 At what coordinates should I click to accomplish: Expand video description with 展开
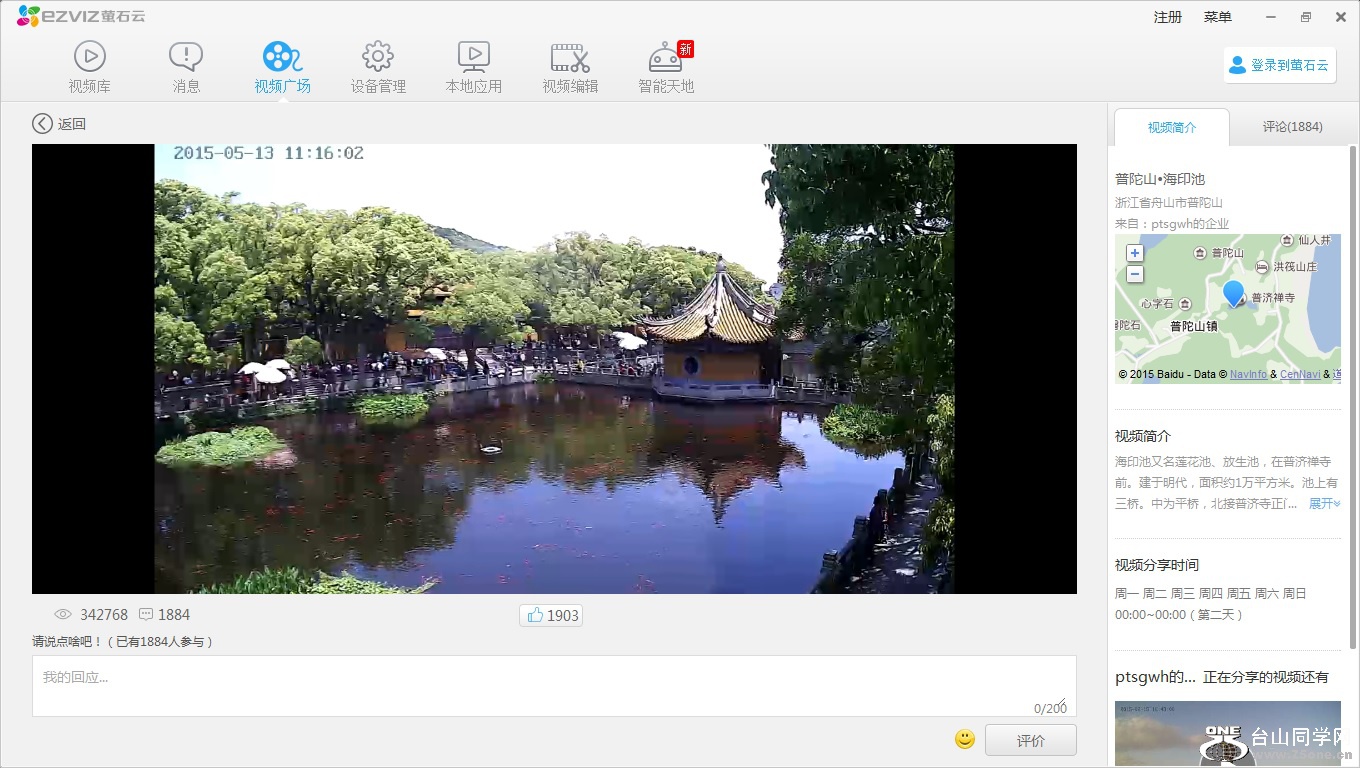point(1324,504)
